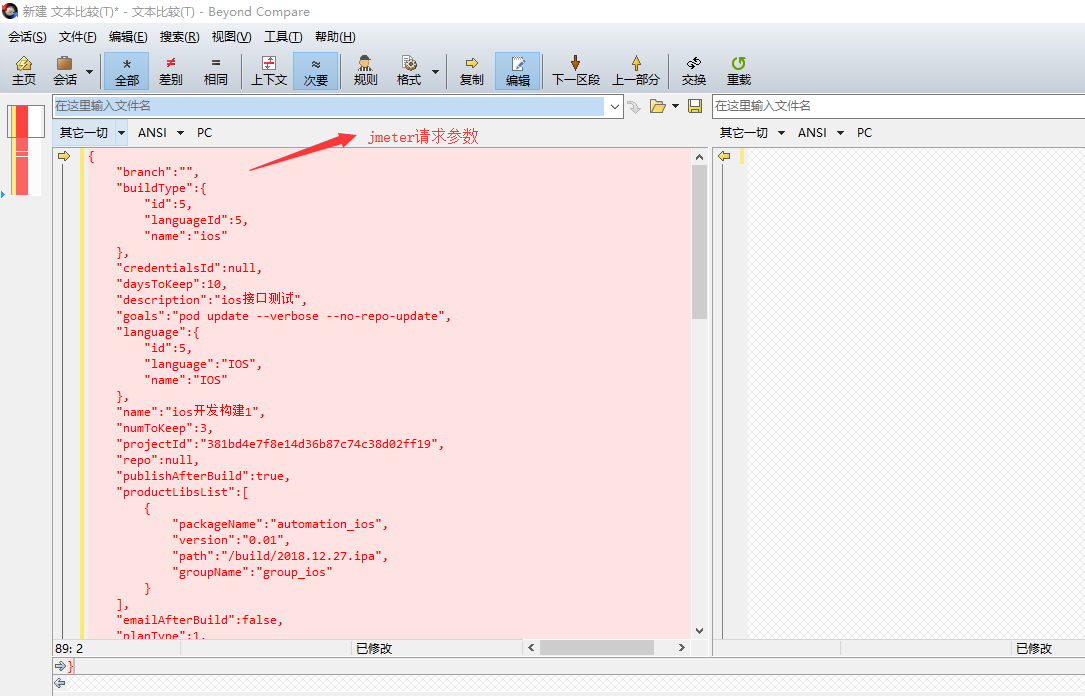Open right pane ANSI encoding dropdown
This screenshot has height=696, width=1085.
click(821, 133)
